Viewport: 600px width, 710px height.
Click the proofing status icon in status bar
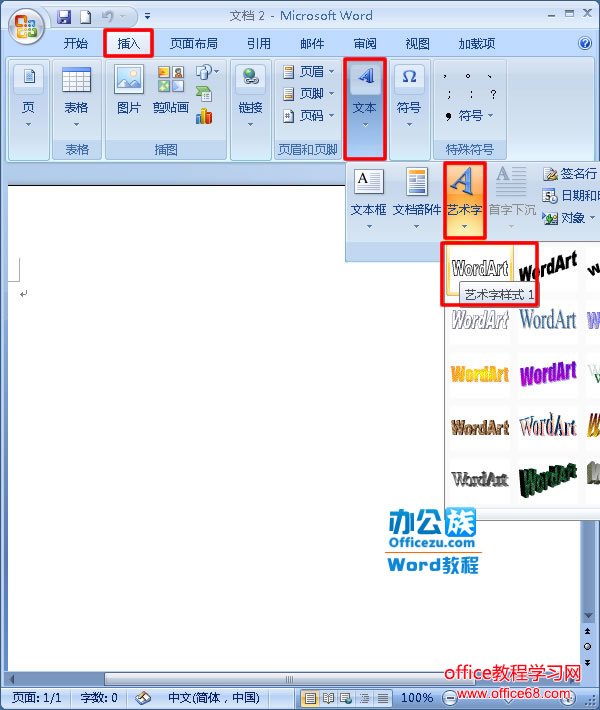point(143,698)
